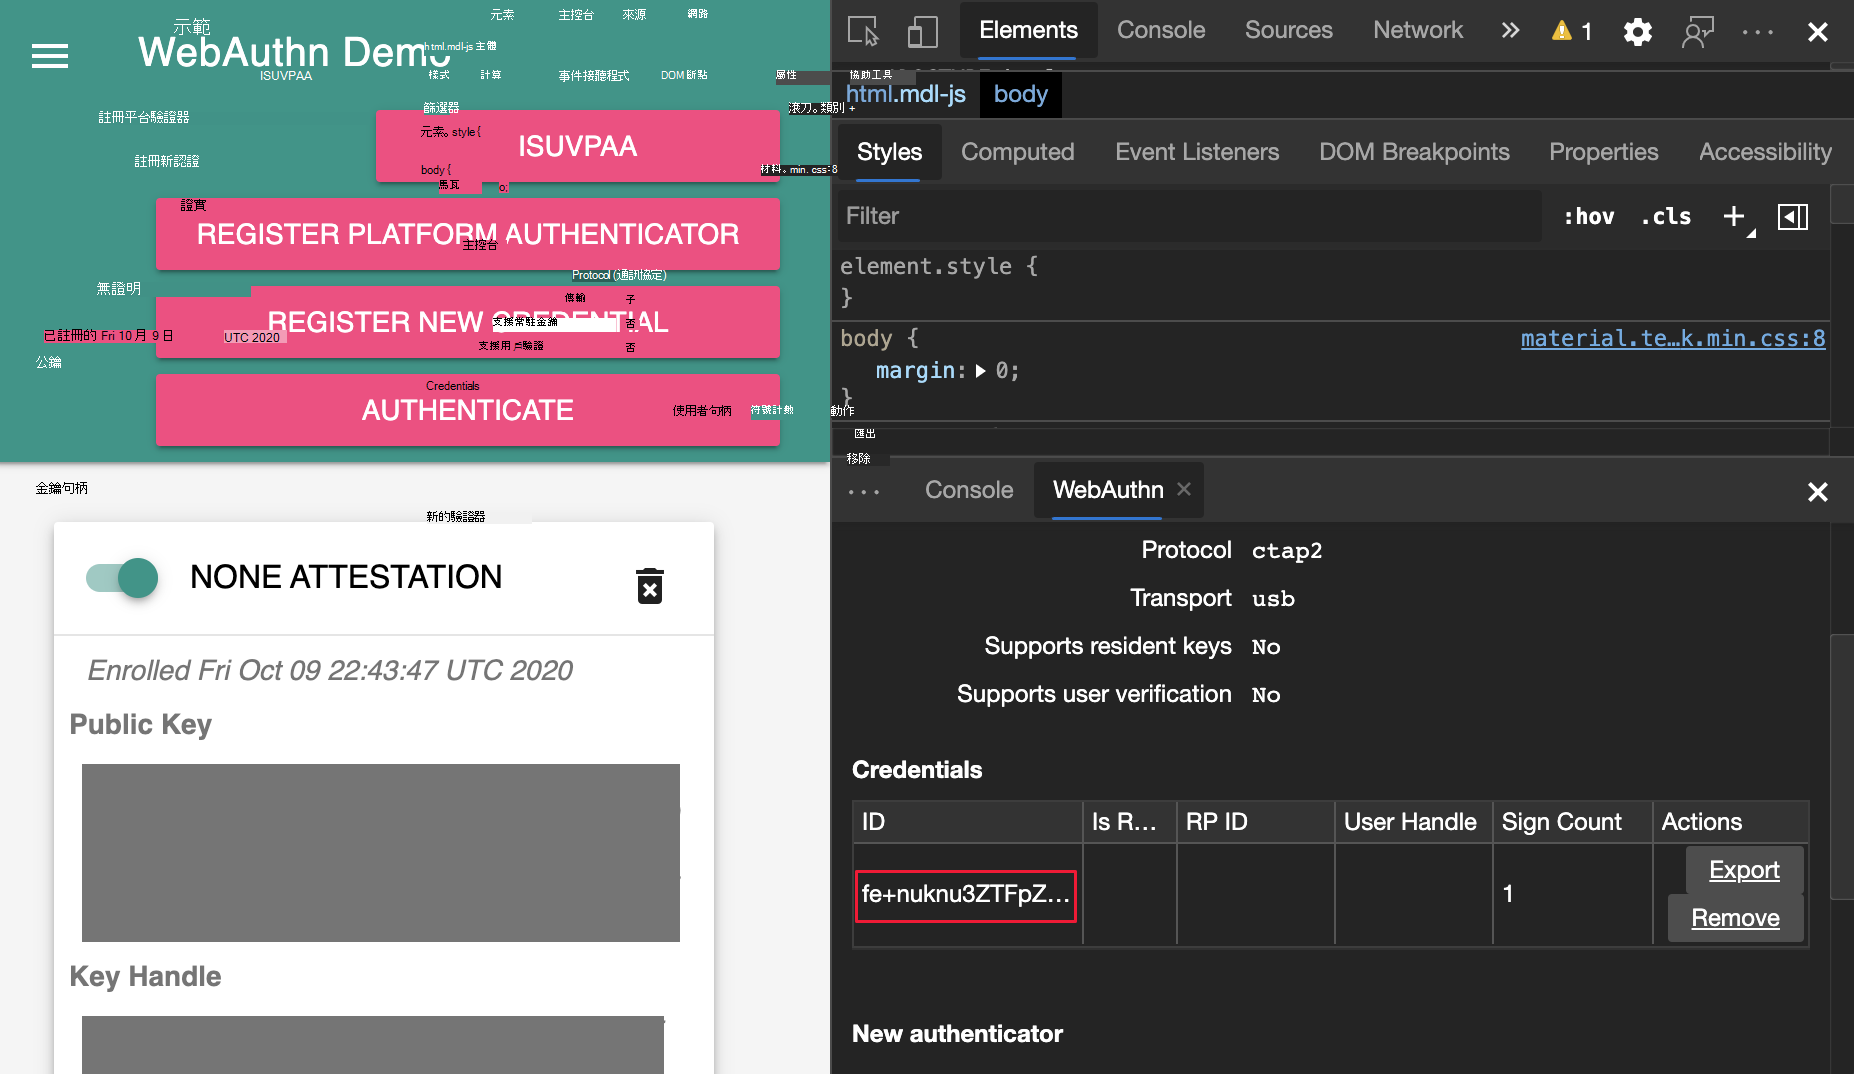Toggle the computed styles sidebar pane icon
The image size is (1854, 1074).
(x=1793, y=216)
